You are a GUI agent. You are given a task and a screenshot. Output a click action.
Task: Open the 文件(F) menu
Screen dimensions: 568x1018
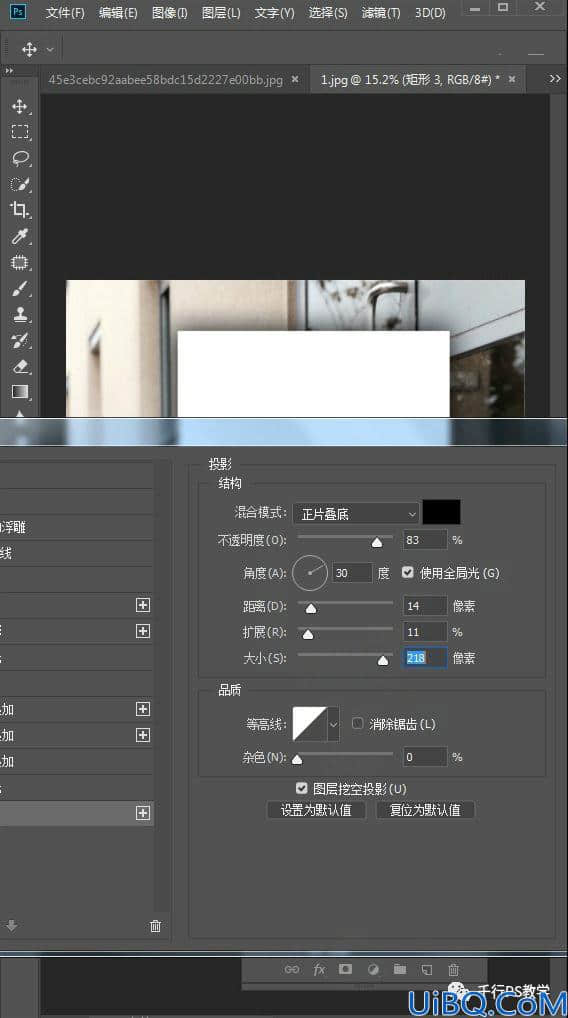click(65, 12)
